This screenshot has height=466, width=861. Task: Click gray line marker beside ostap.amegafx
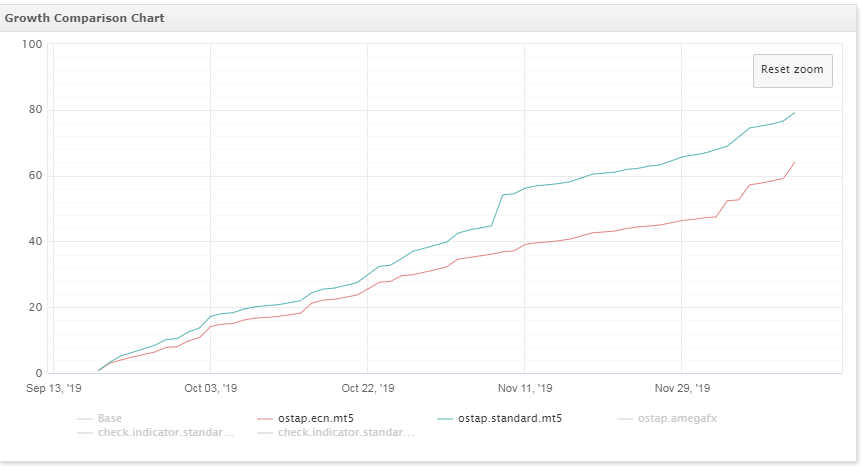pyautogui.click(x=625, y=419)
